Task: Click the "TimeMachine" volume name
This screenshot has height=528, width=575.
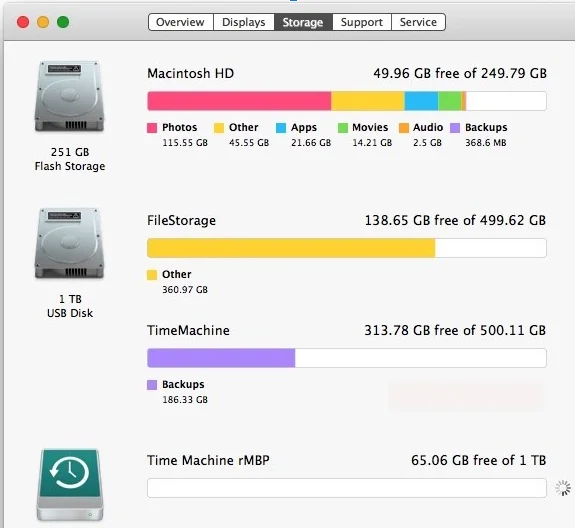Action: tap(188, 330)
